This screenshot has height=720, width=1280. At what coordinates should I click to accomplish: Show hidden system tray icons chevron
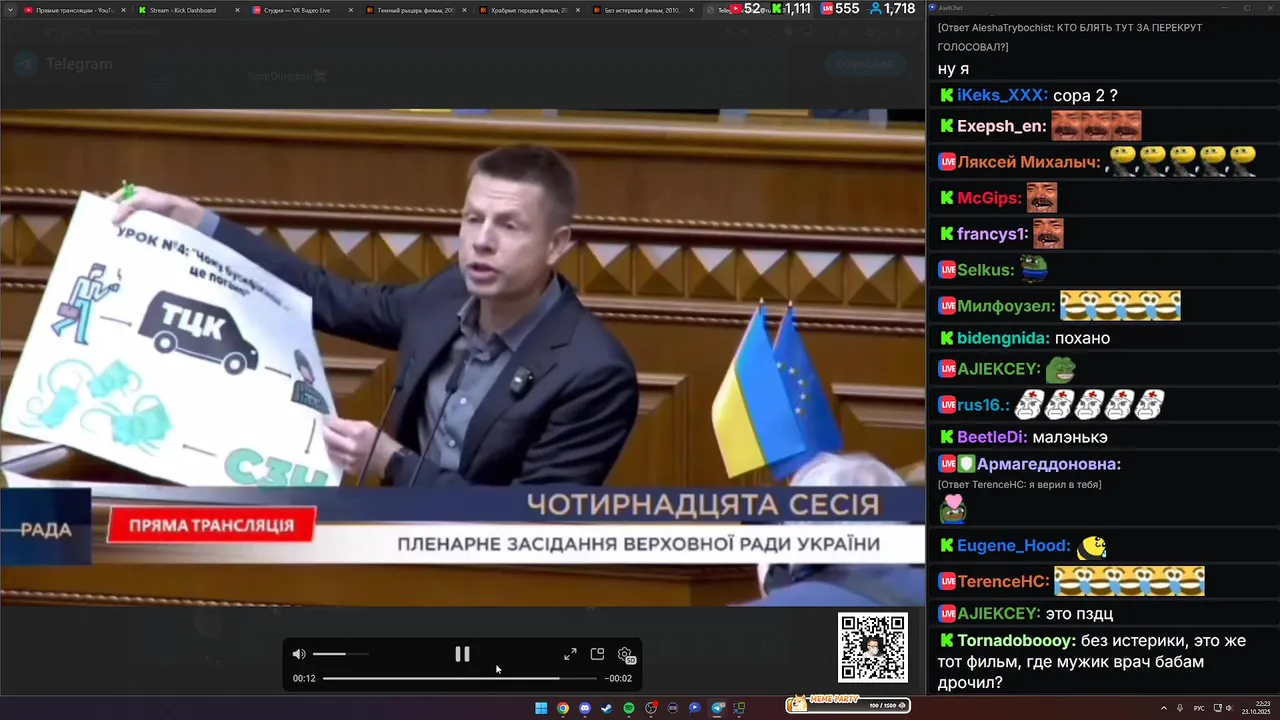[1163, 708]
